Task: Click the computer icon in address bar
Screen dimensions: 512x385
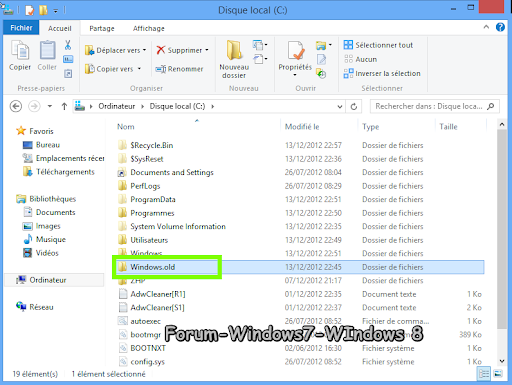Action: pyautogui.click(x=80, y=106)
